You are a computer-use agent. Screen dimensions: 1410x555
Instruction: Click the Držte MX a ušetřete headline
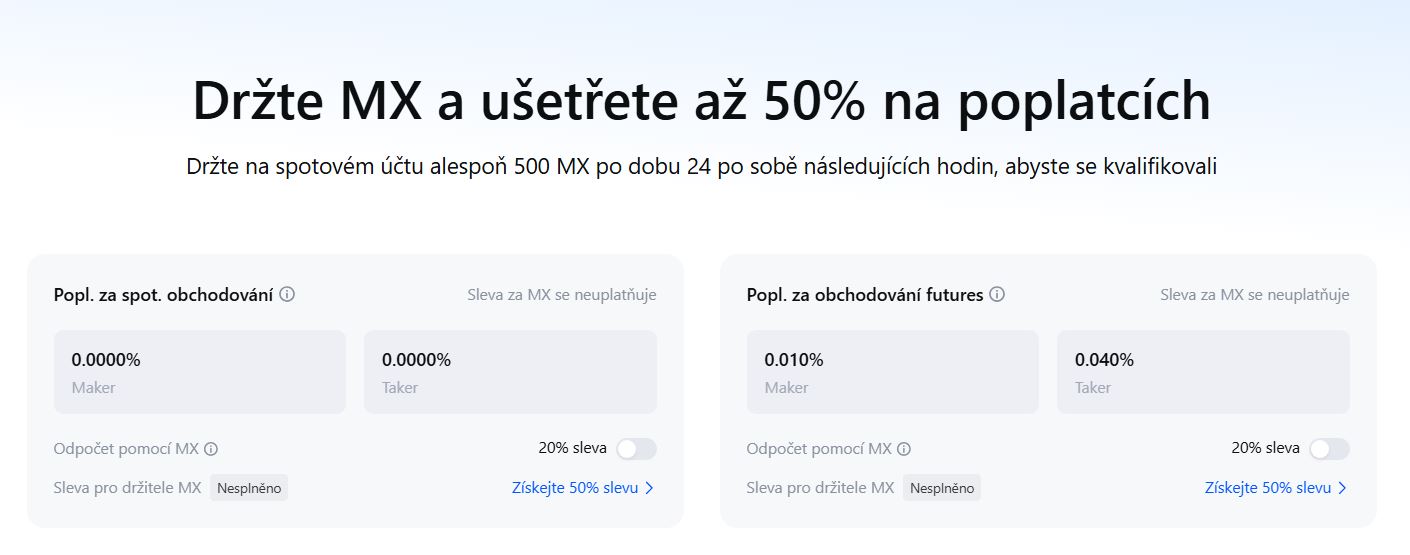pos(702,101)
